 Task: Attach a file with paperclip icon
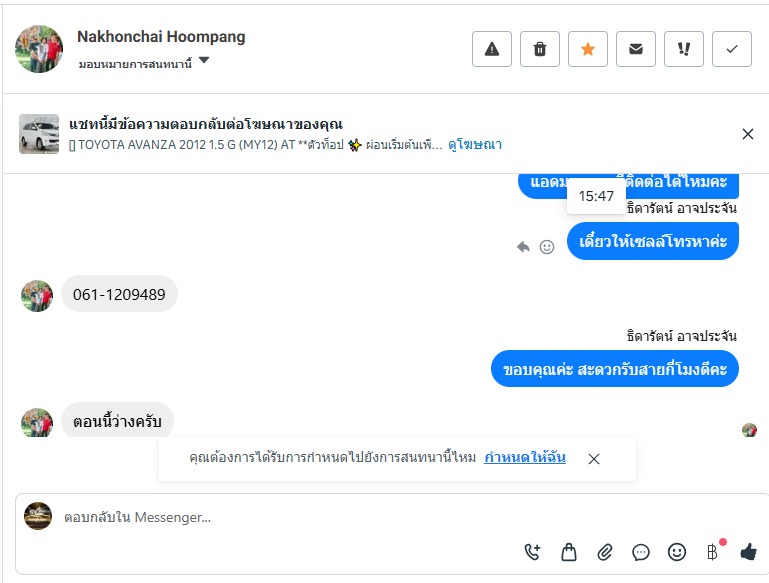point(605,551)
